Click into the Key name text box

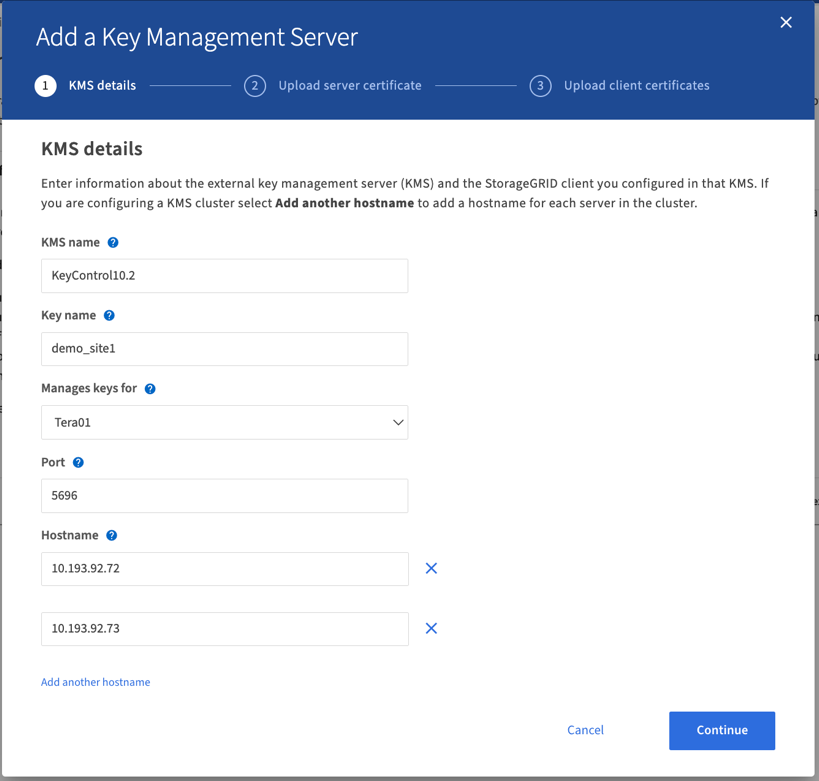point(224,349)
